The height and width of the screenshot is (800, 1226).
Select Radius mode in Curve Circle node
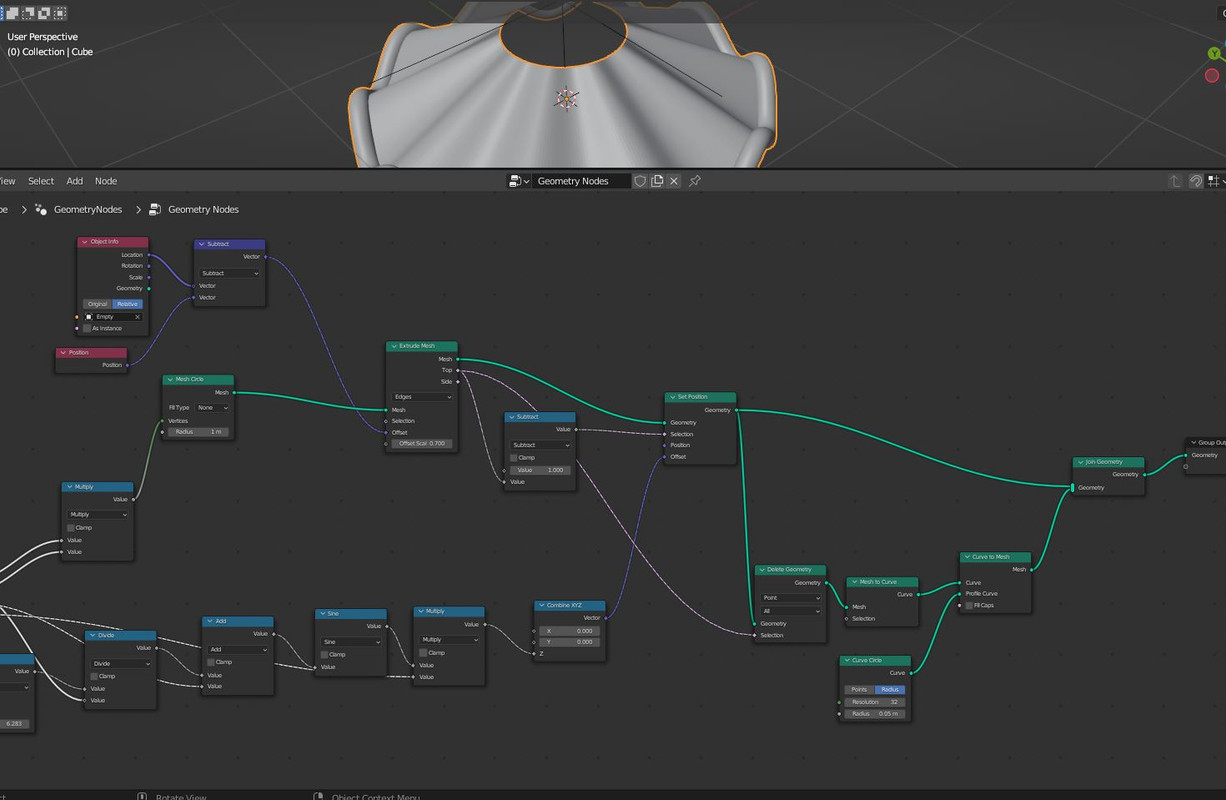890,689
